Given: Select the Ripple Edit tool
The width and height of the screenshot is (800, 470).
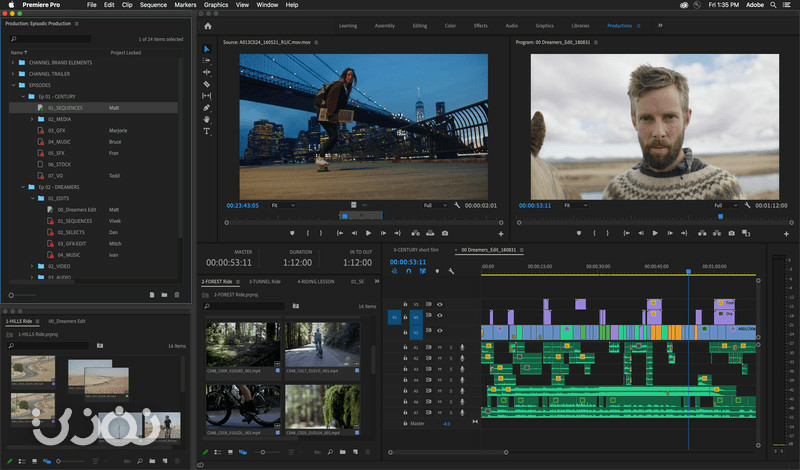Looking at the screenshot, I should click(x=207, y=72).
